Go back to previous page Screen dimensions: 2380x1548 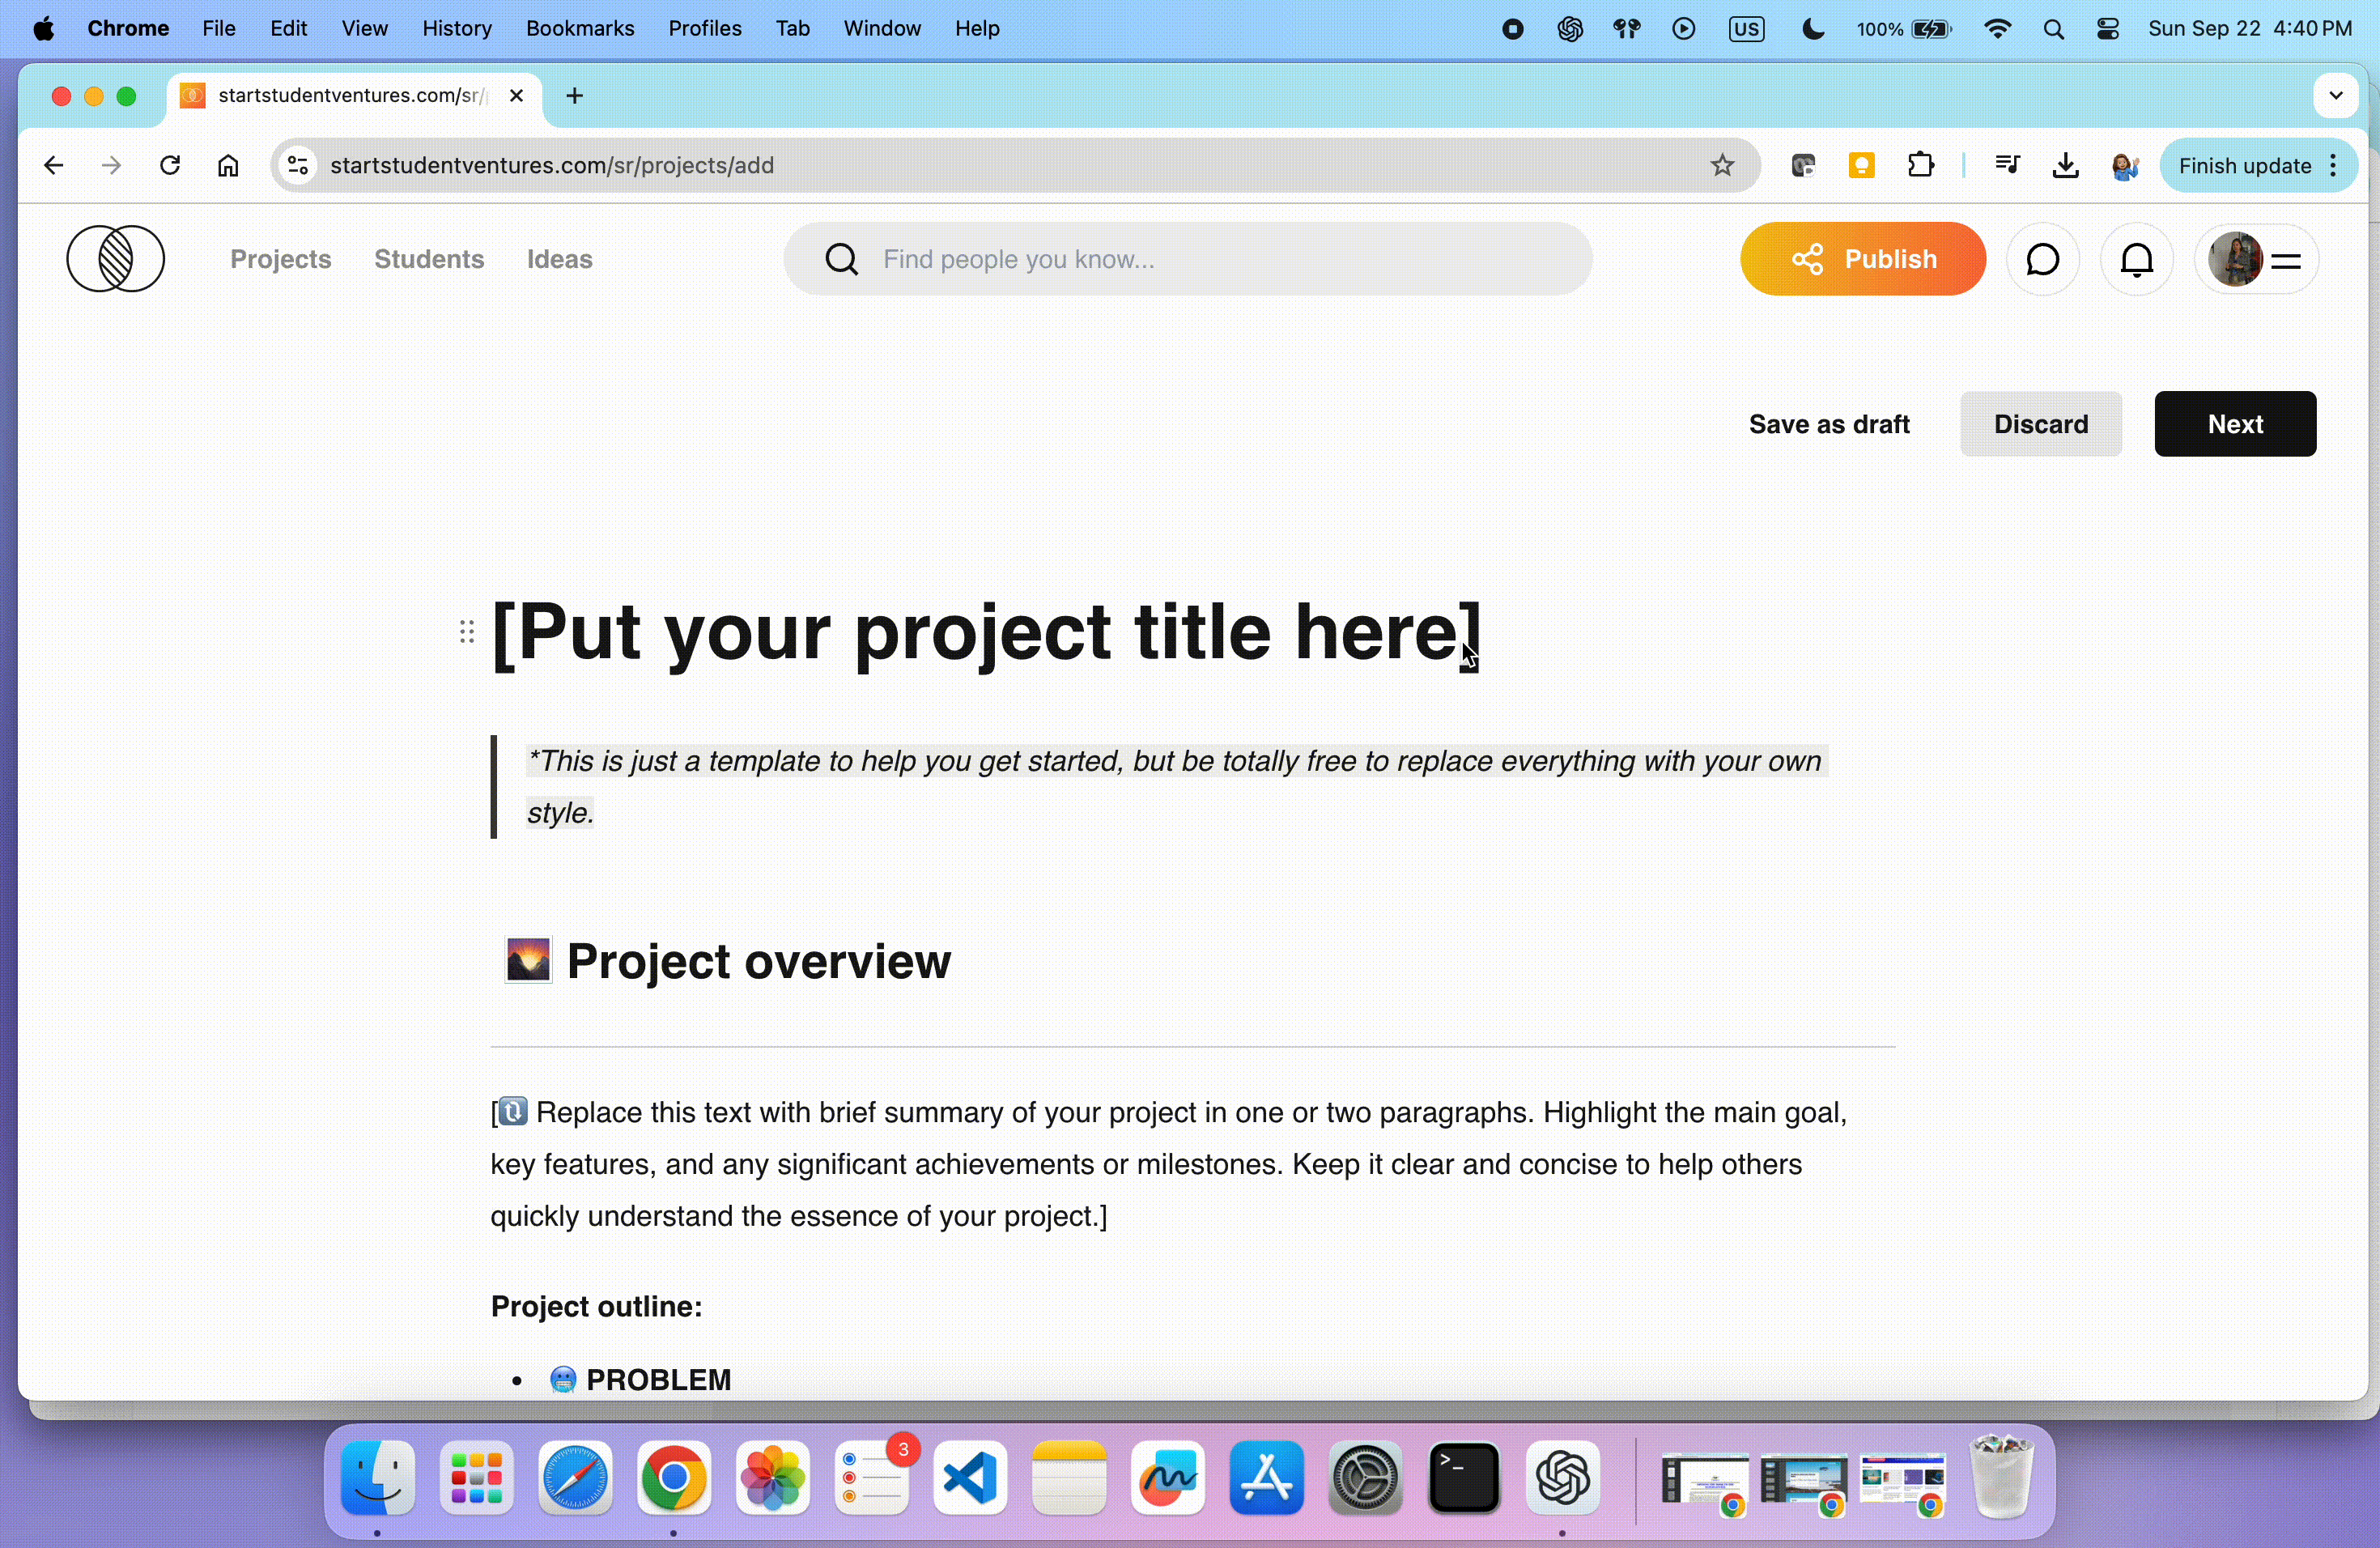[54, 165]
